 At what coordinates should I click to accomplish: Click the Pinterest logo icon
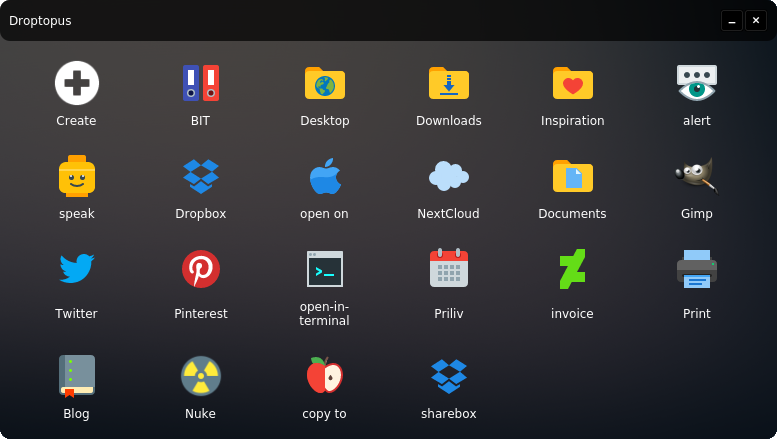pos(201,269)
